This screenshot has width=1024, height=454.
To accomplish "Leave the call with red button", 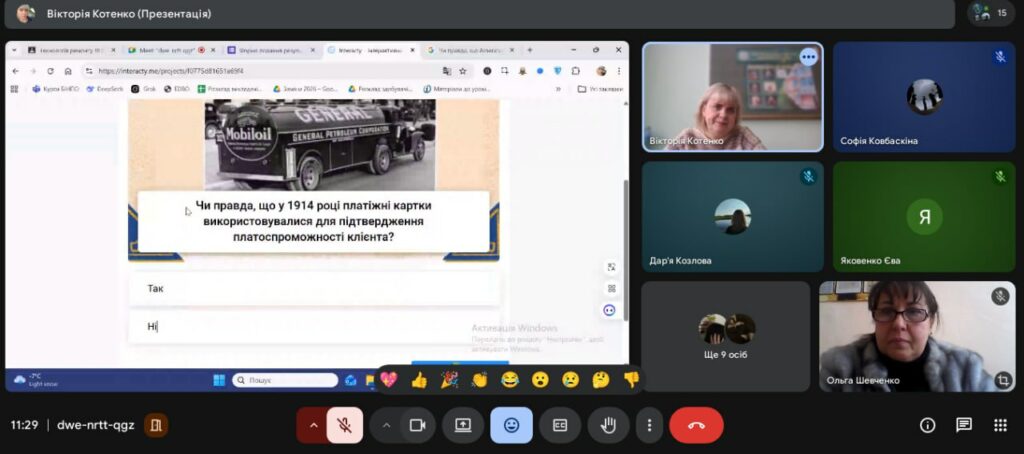I will pyautogui.click(x=696, y=425).
